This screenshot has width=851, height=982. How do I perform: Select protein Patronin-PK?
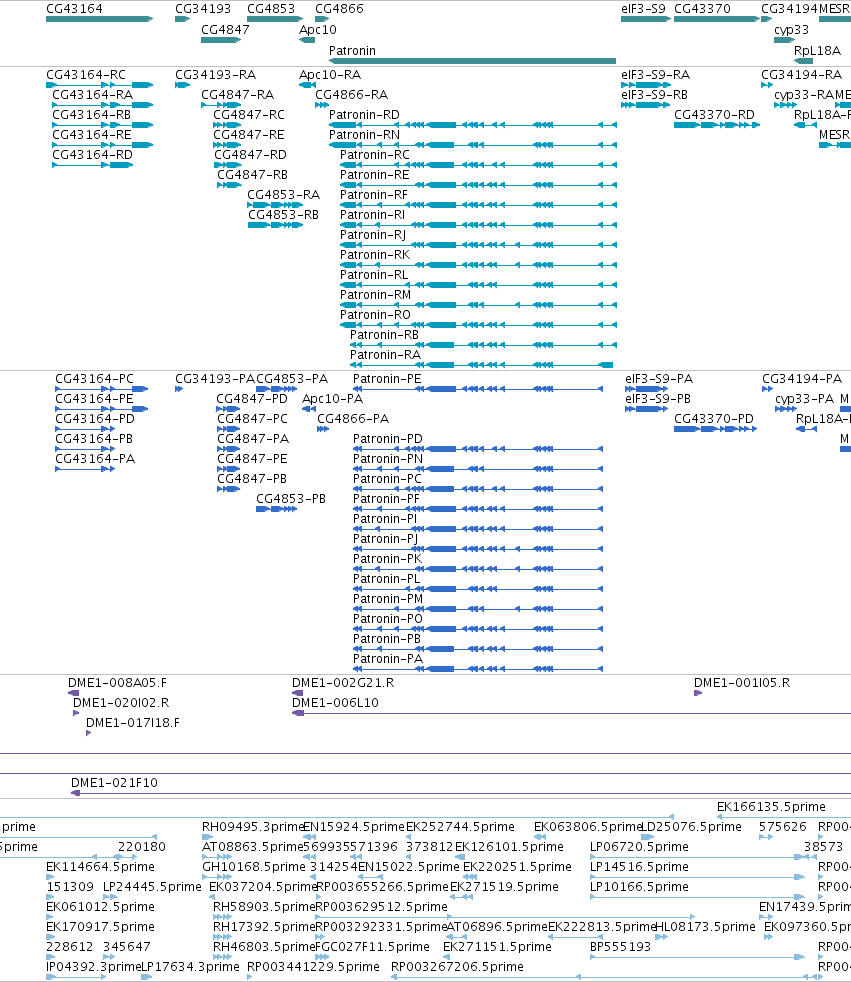coord(478,569)
